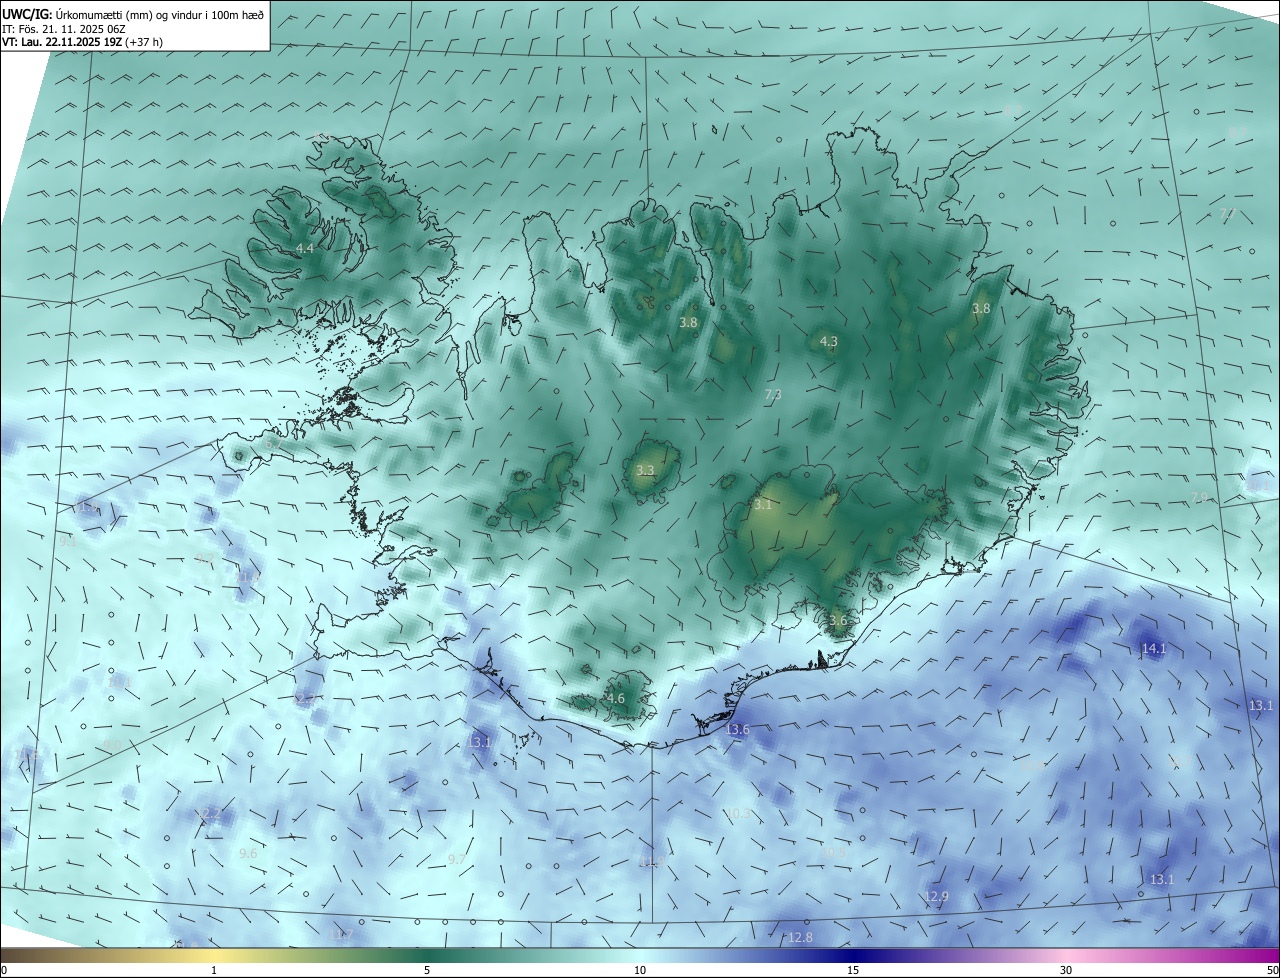Click the 'IT: Fös. 21. 11. 2025 06Z' line

pos(63,29)
